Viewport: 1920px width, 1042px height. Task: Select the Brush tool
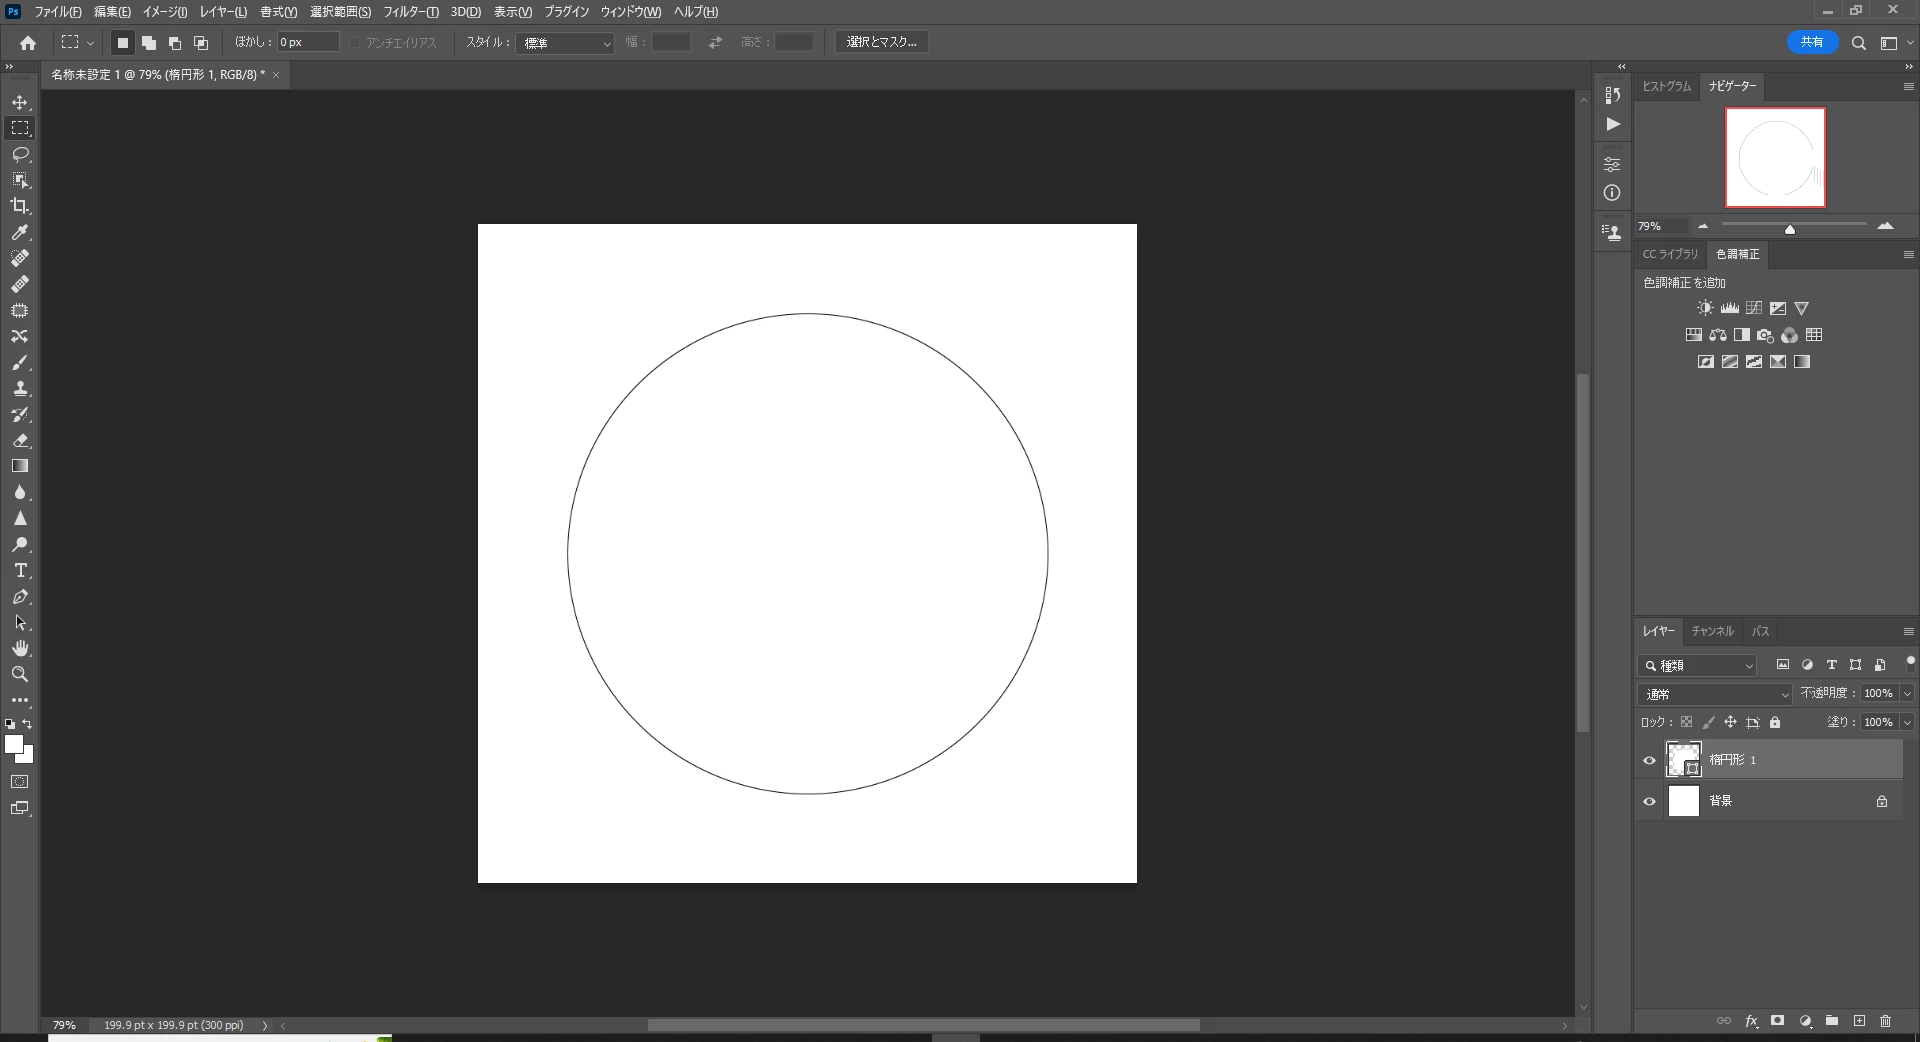20,362
